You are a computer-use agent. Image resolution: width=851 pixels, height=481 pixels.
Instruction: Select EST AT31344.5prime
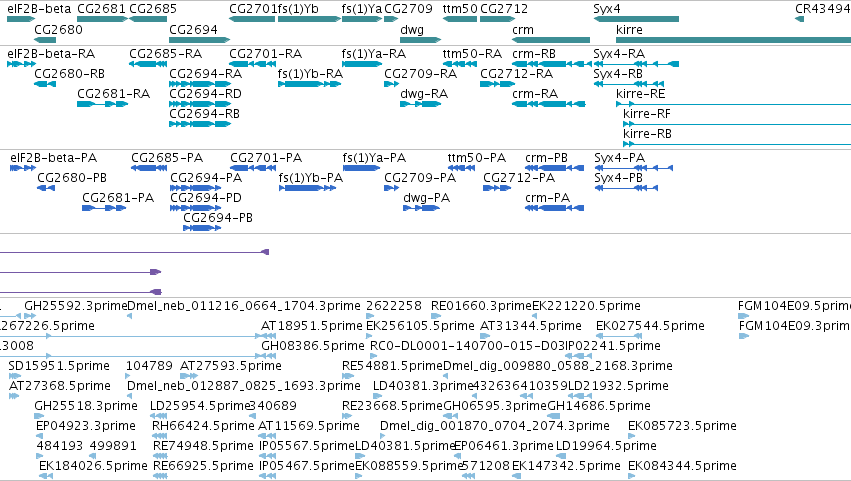531,327
